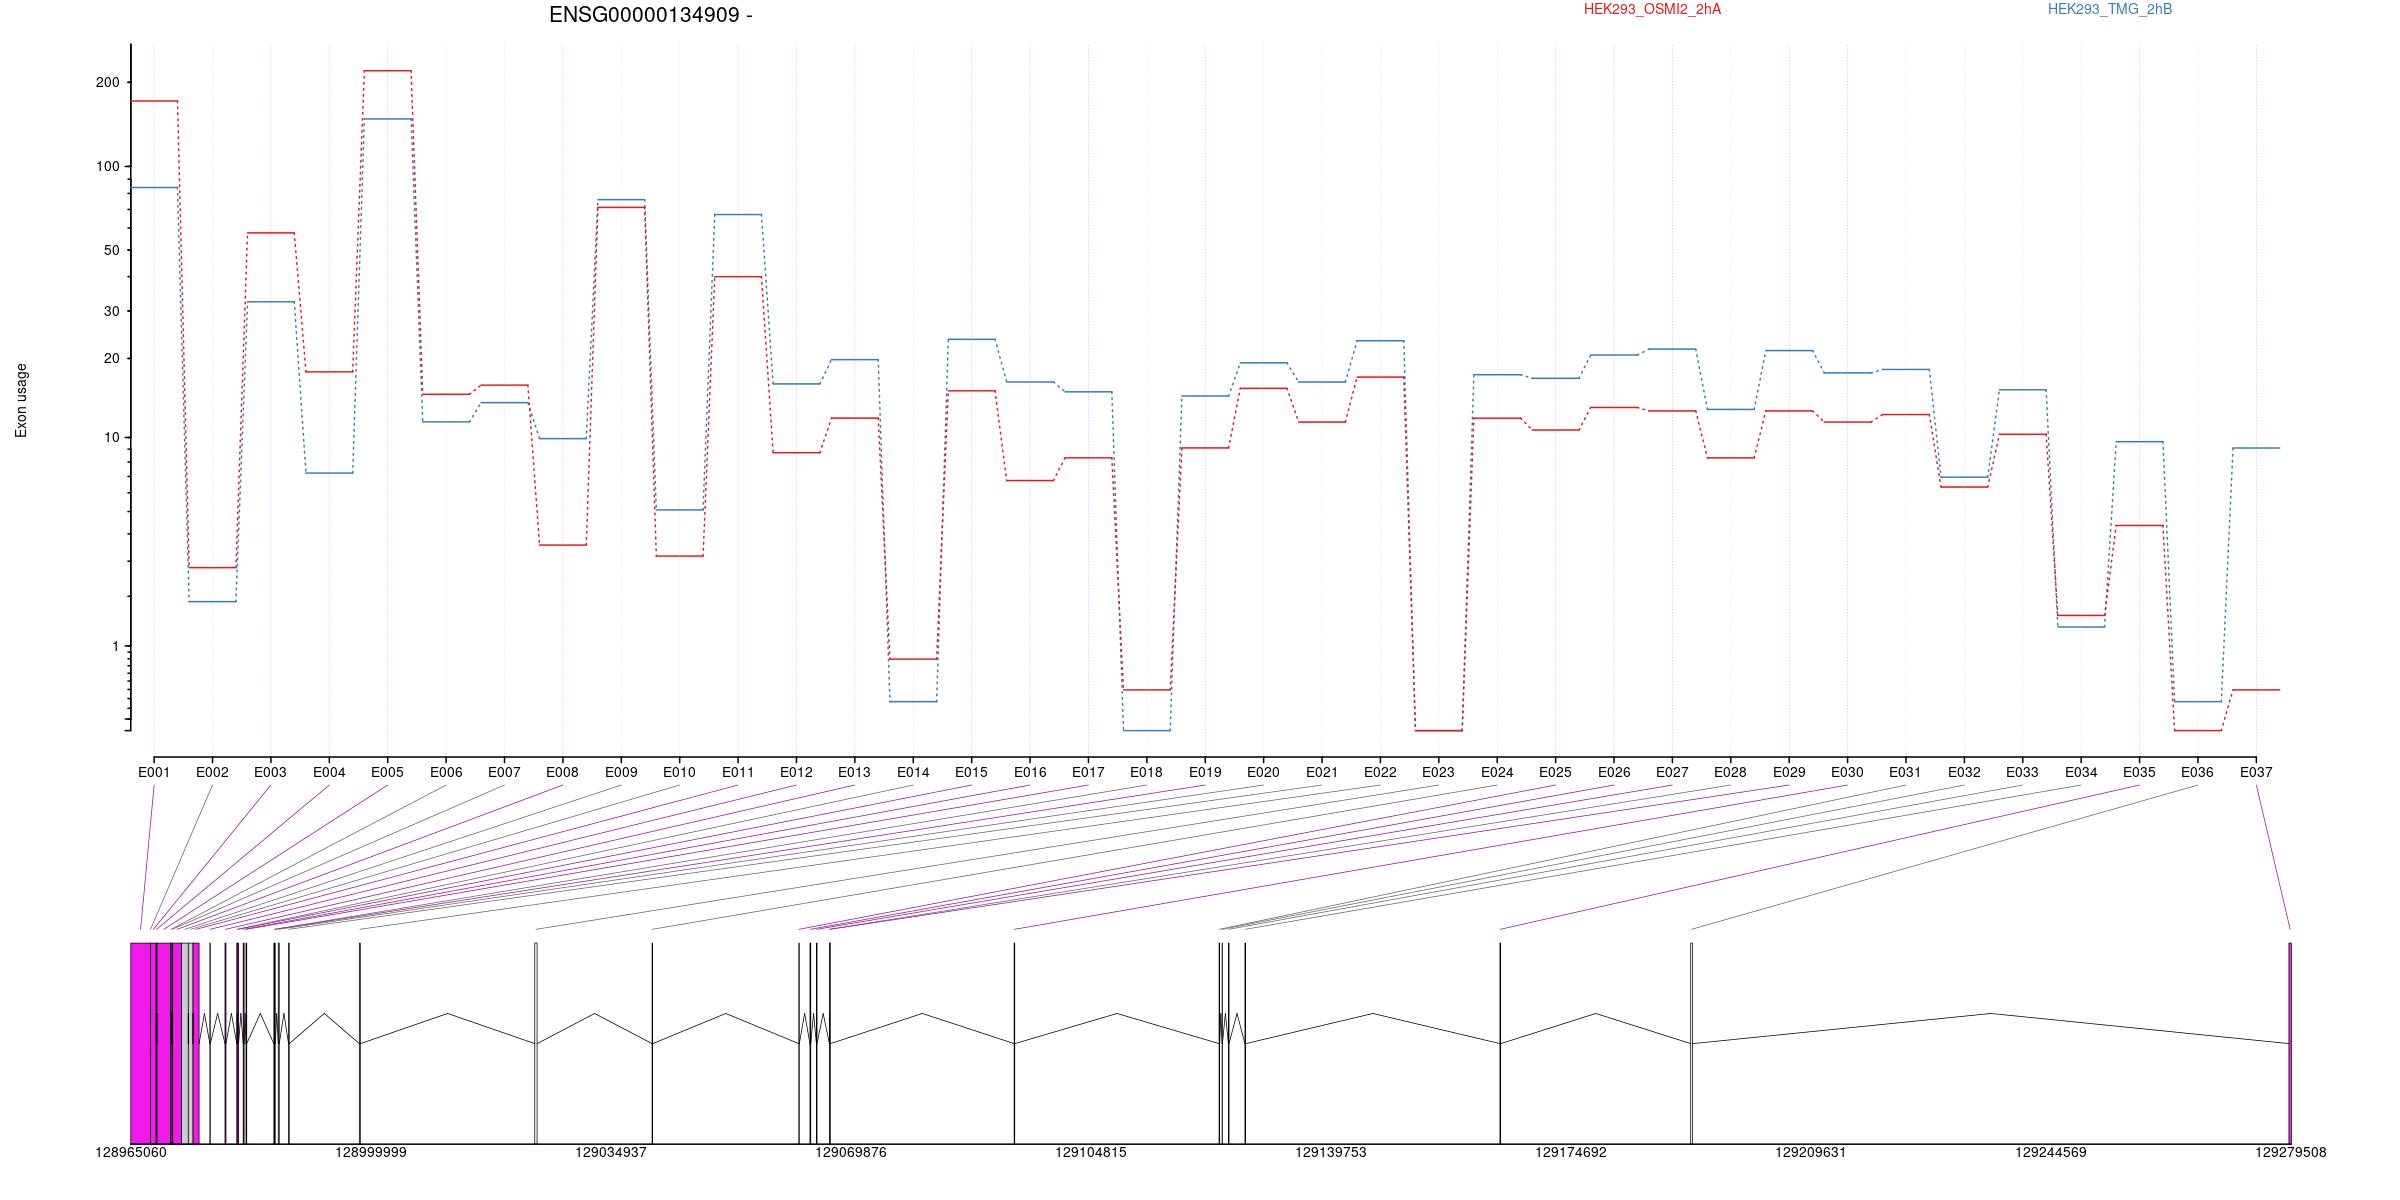Select exon label E004
The height and width of the screenshot is (1200, 2400).
(x=329, y=772)
